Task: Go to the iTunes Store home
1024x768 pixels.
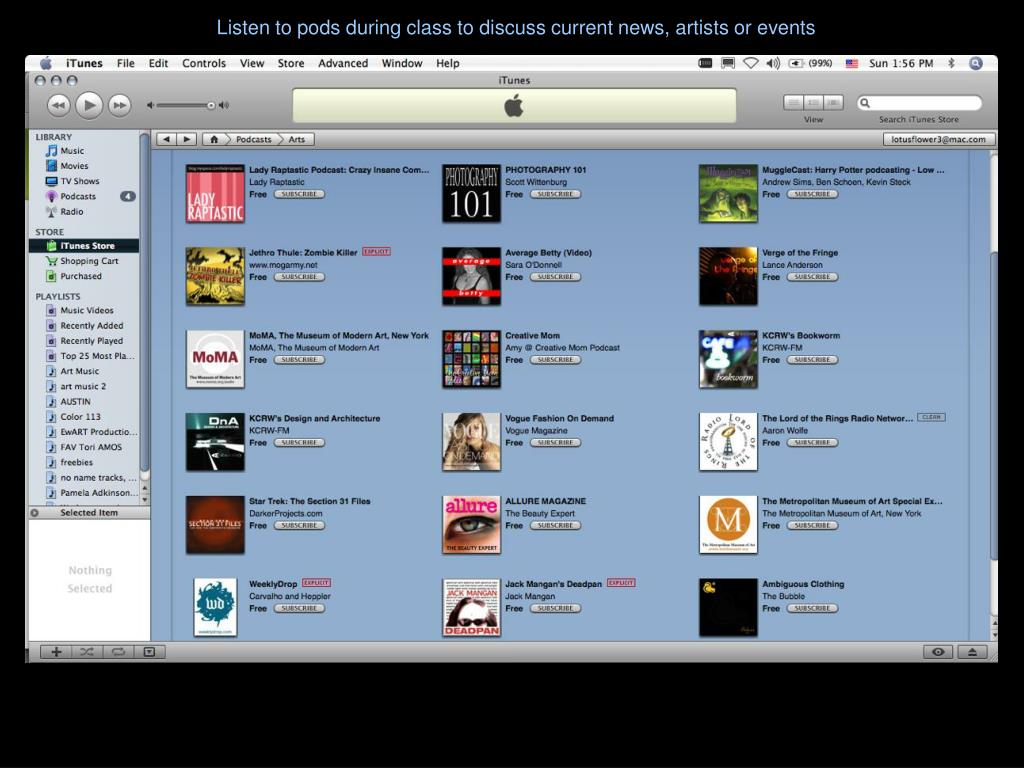Action: point(214,139)
